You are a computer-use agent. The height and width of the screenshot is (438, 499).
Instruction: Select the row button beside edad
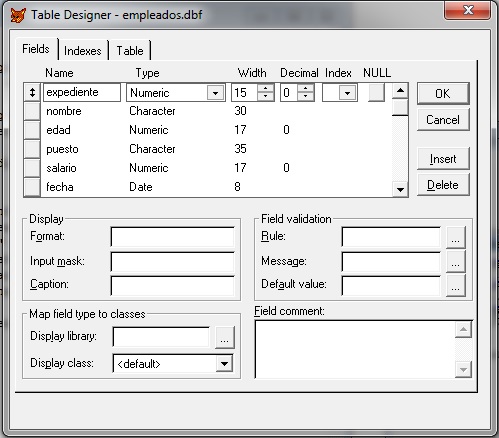[x=32, y=130]
